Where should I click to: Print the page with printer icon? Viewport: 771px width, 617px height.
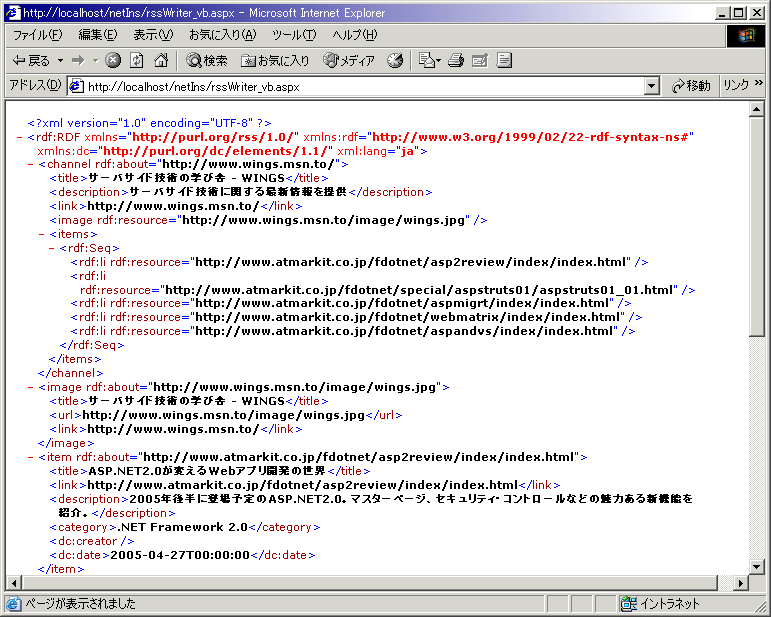(x=456, y=60)
